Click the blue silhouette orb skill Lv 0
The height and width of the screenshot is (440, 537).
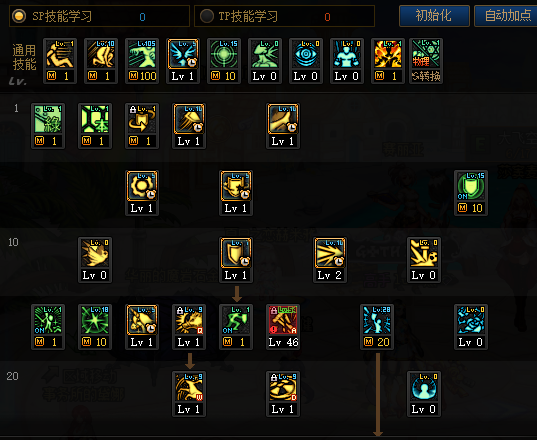pos(424,393)
